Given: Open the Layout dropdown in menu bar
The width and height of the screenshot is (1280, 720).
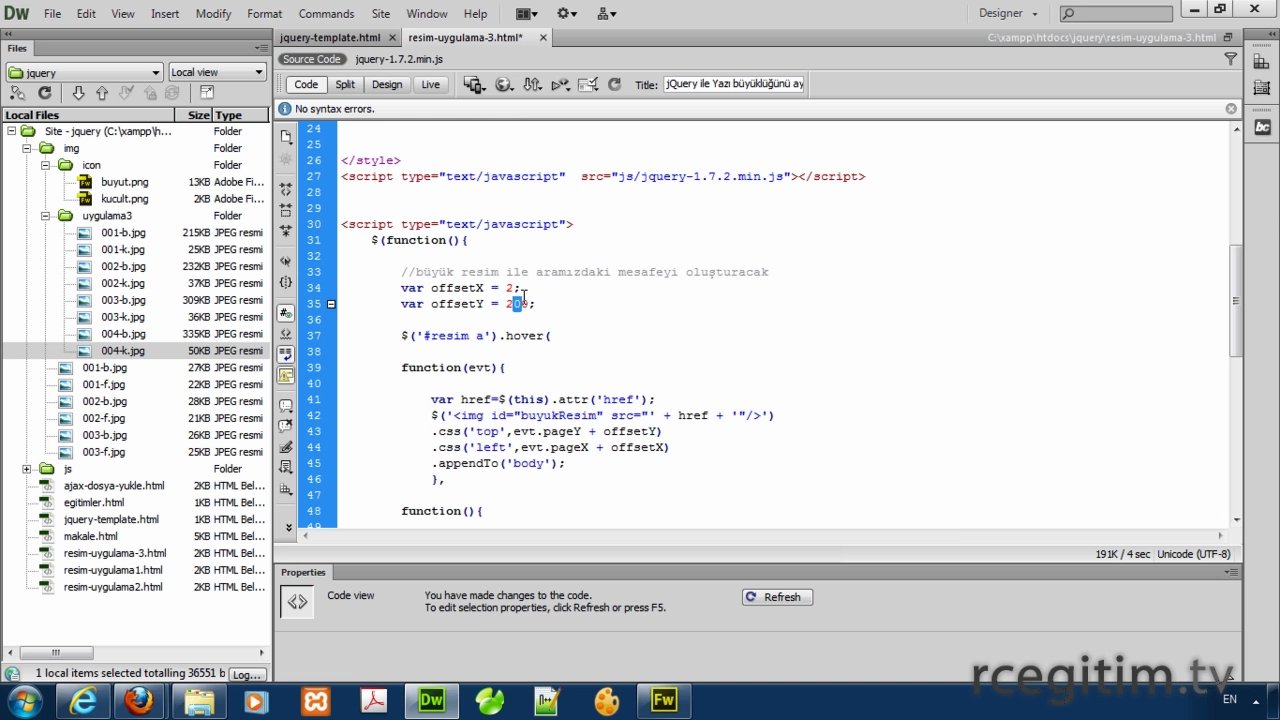Looking at the screenshot, I should coord(526,14).
